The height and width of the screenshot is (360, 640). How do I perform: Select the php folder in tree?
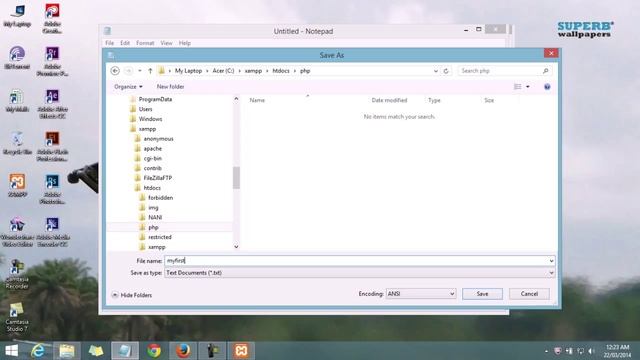pos(153,227)
